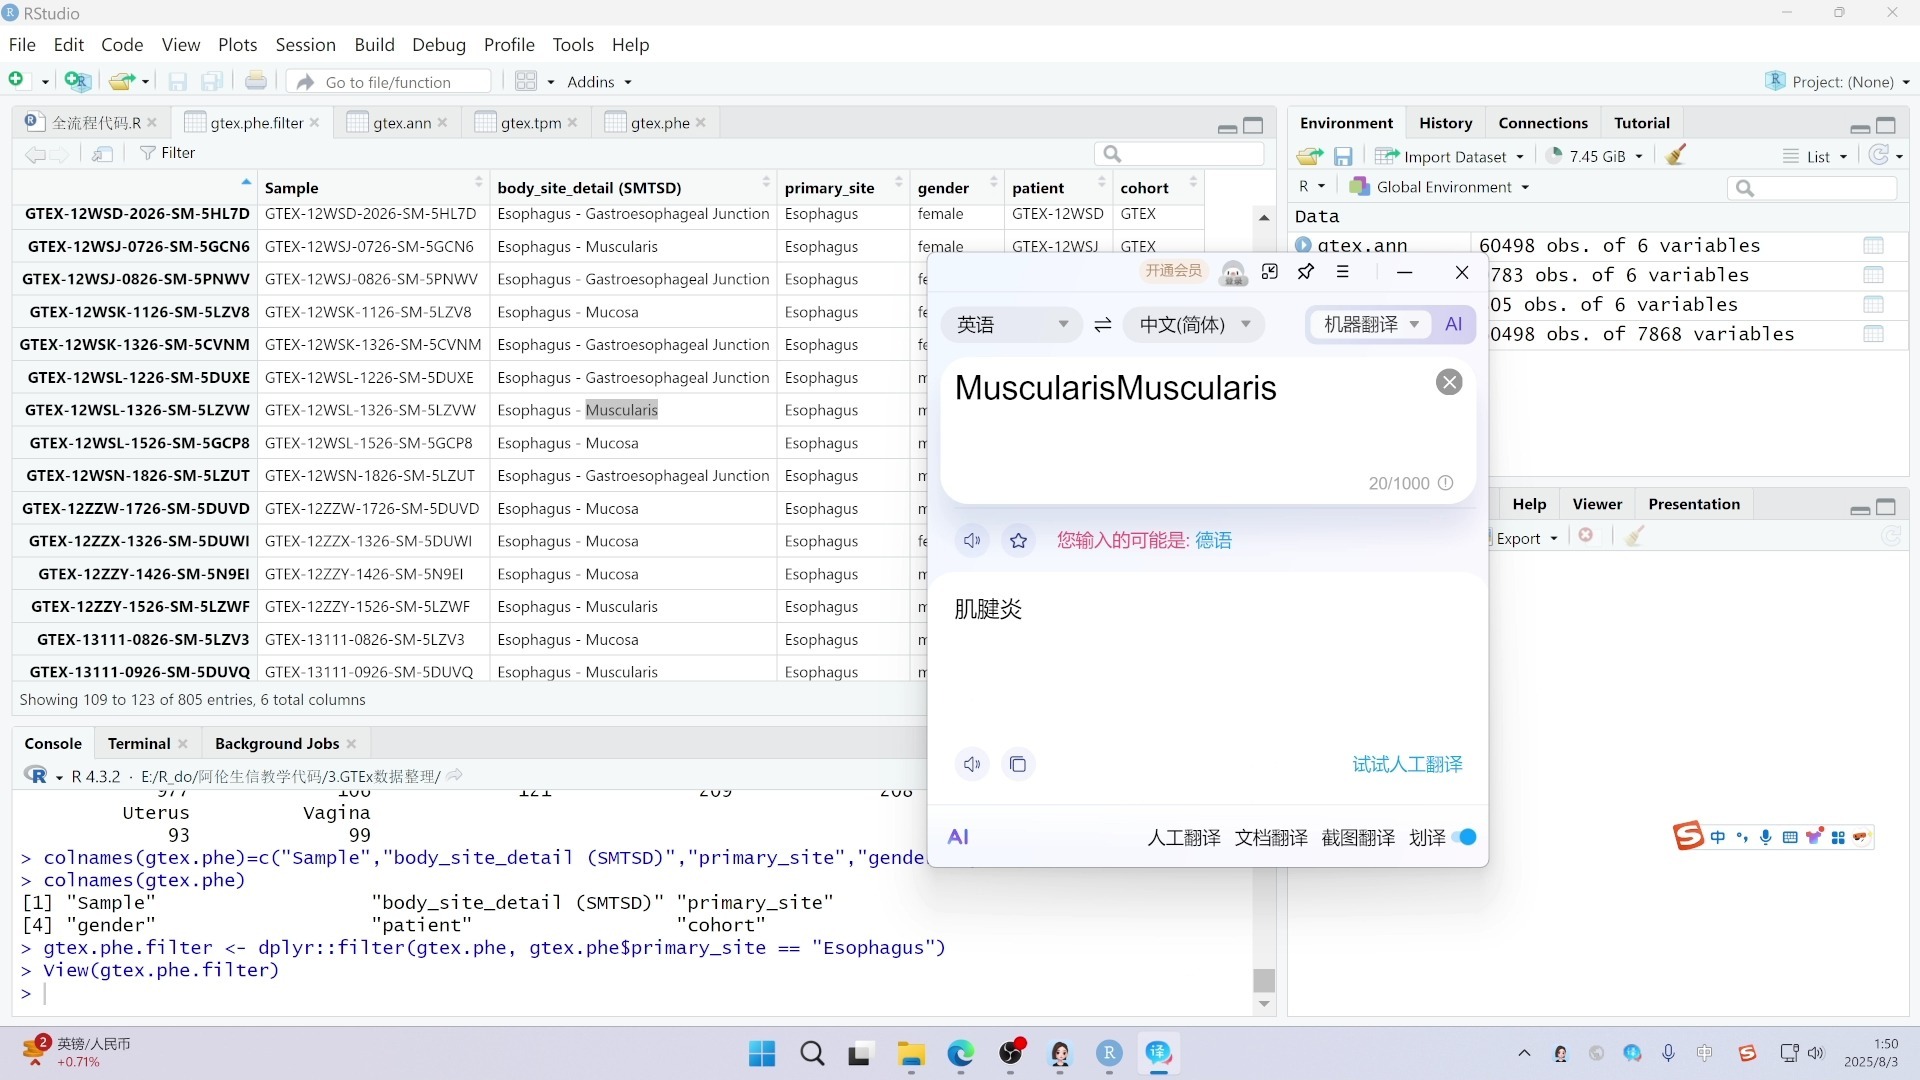This screenshot has width=1920, height=1080.
Task: Click the workspace panes layout icon
Action: point(526,81)
